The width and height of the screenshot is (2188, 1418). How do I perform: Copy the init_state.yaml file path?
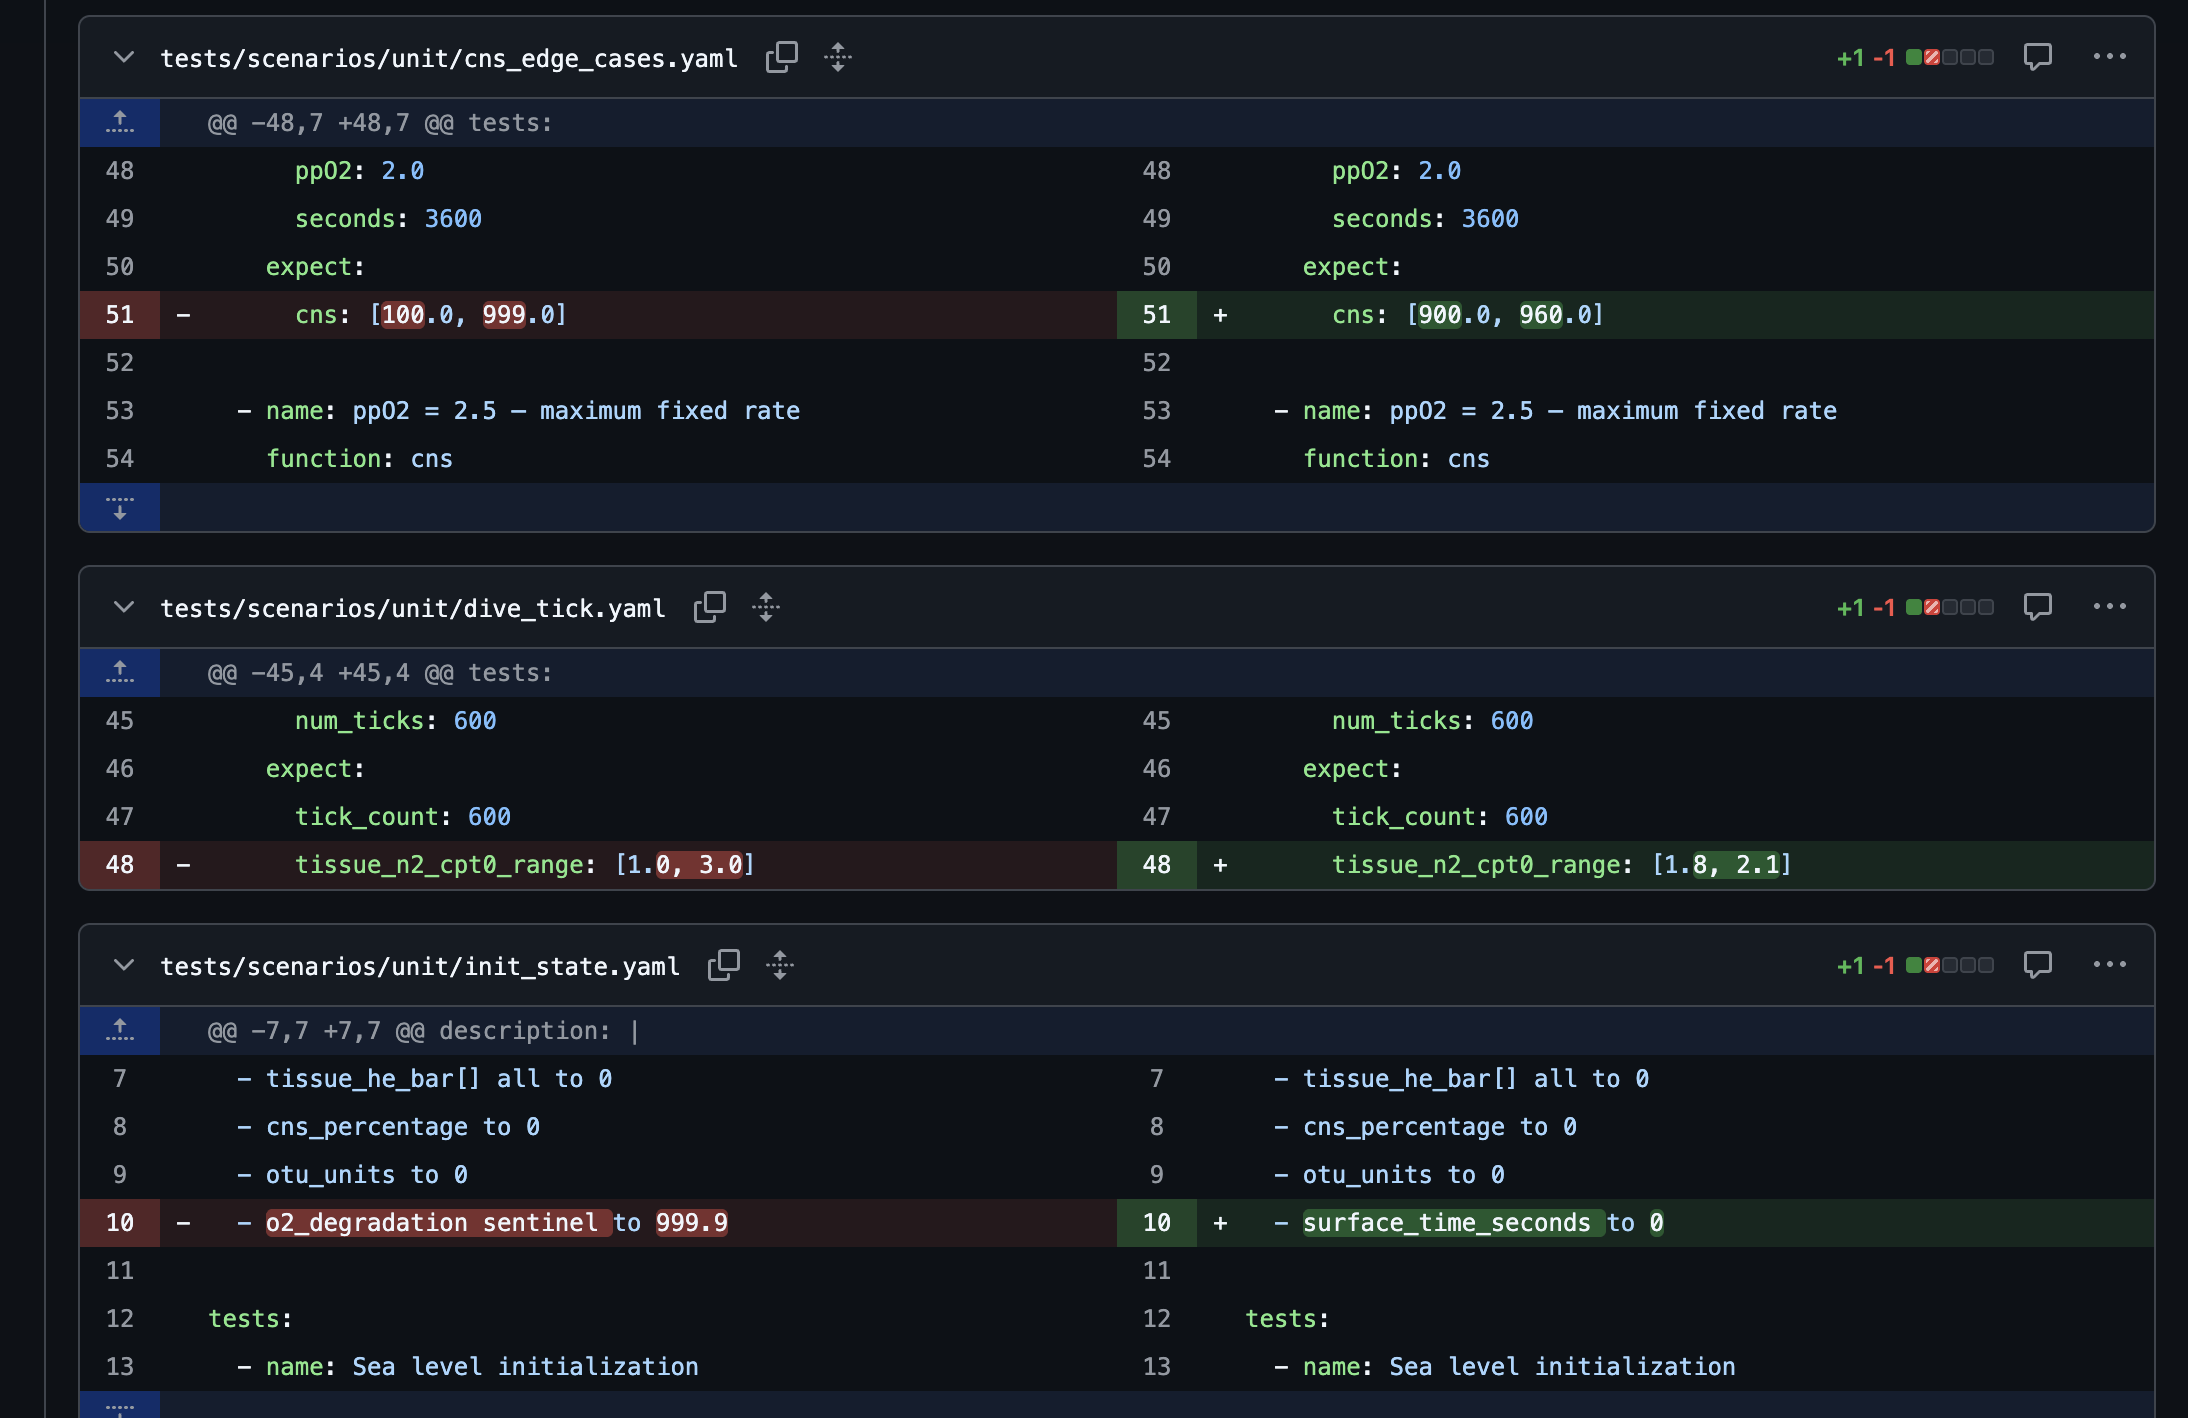click(x=724, y=965)
